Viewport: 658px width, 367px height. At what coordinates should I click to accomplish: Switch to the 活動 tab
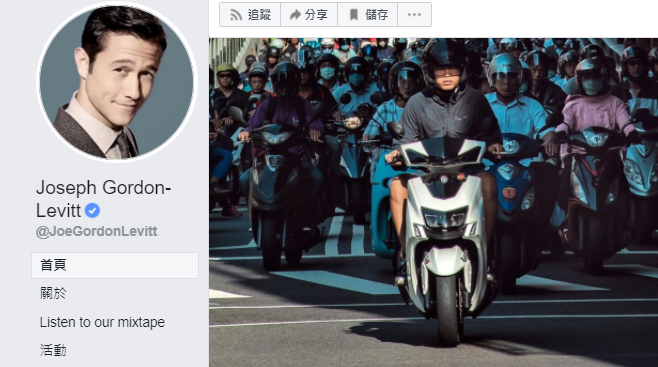[53, 350]
